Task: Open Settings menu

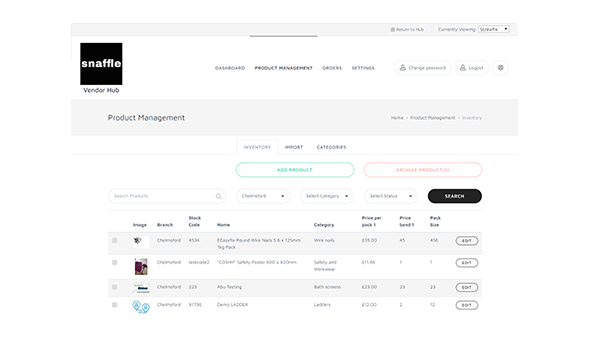Action: [x=363, y=68]
